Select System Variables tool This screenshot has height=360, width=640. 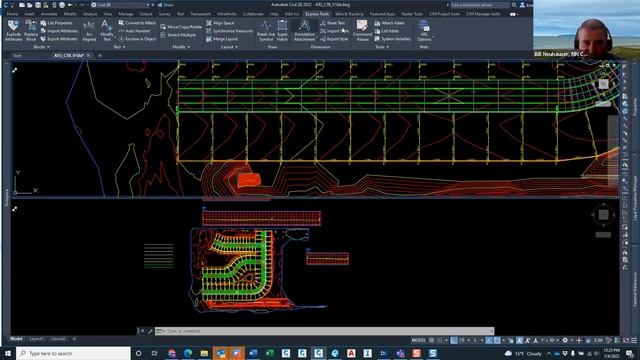tap(392, 39)
